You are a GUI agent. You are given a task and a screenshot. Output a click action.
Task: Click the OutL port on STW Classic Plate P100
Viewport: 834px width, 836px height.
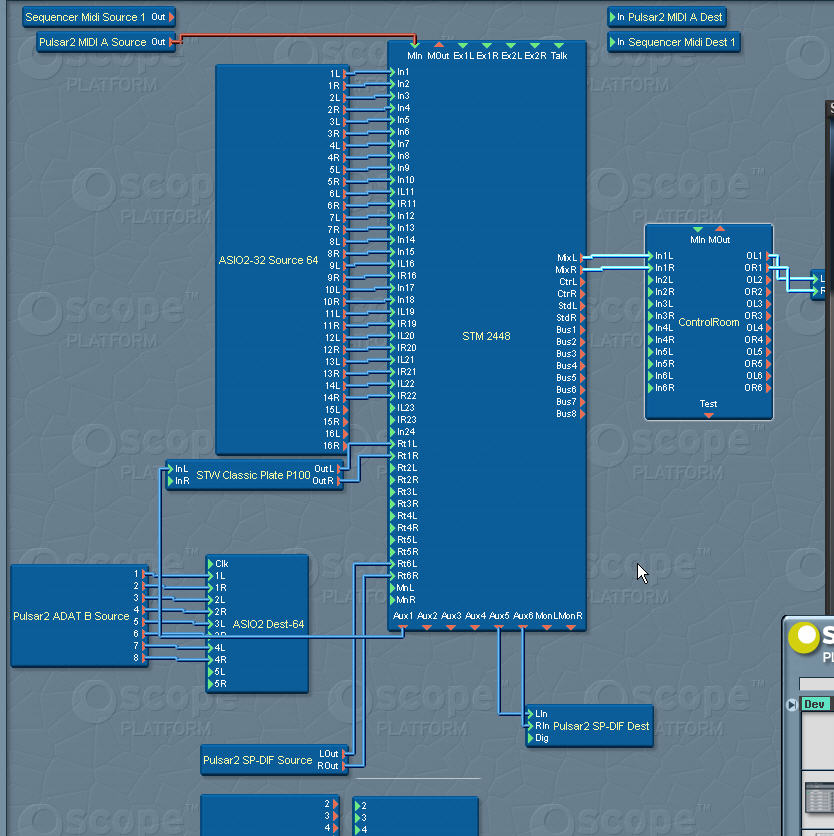[339, 469]
